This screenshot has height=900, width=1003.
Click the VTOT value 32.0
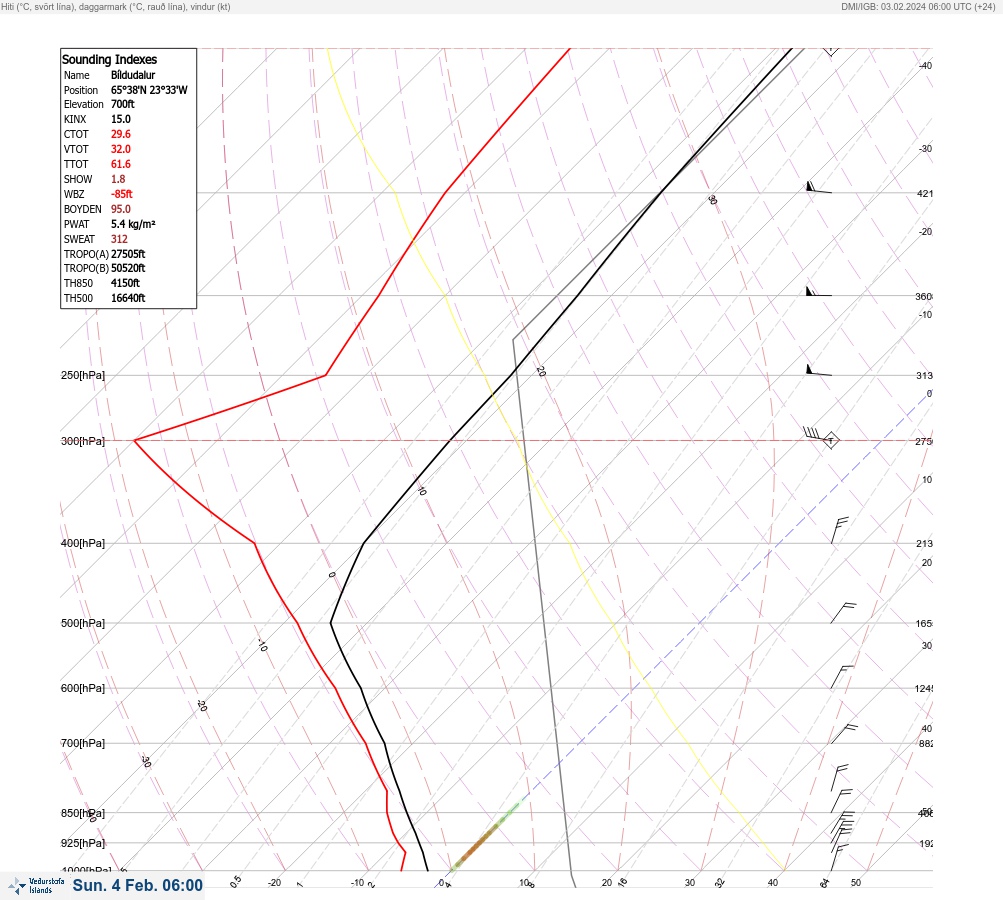(x=121, y=149)
